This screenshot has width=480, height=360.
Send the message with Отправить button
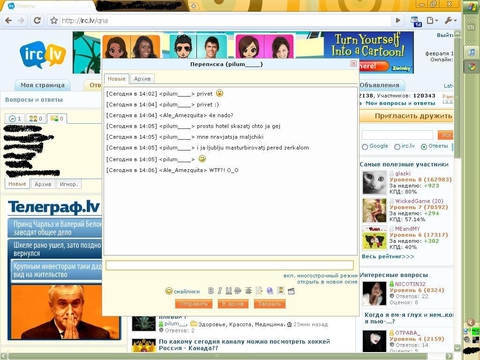point(193,304)
